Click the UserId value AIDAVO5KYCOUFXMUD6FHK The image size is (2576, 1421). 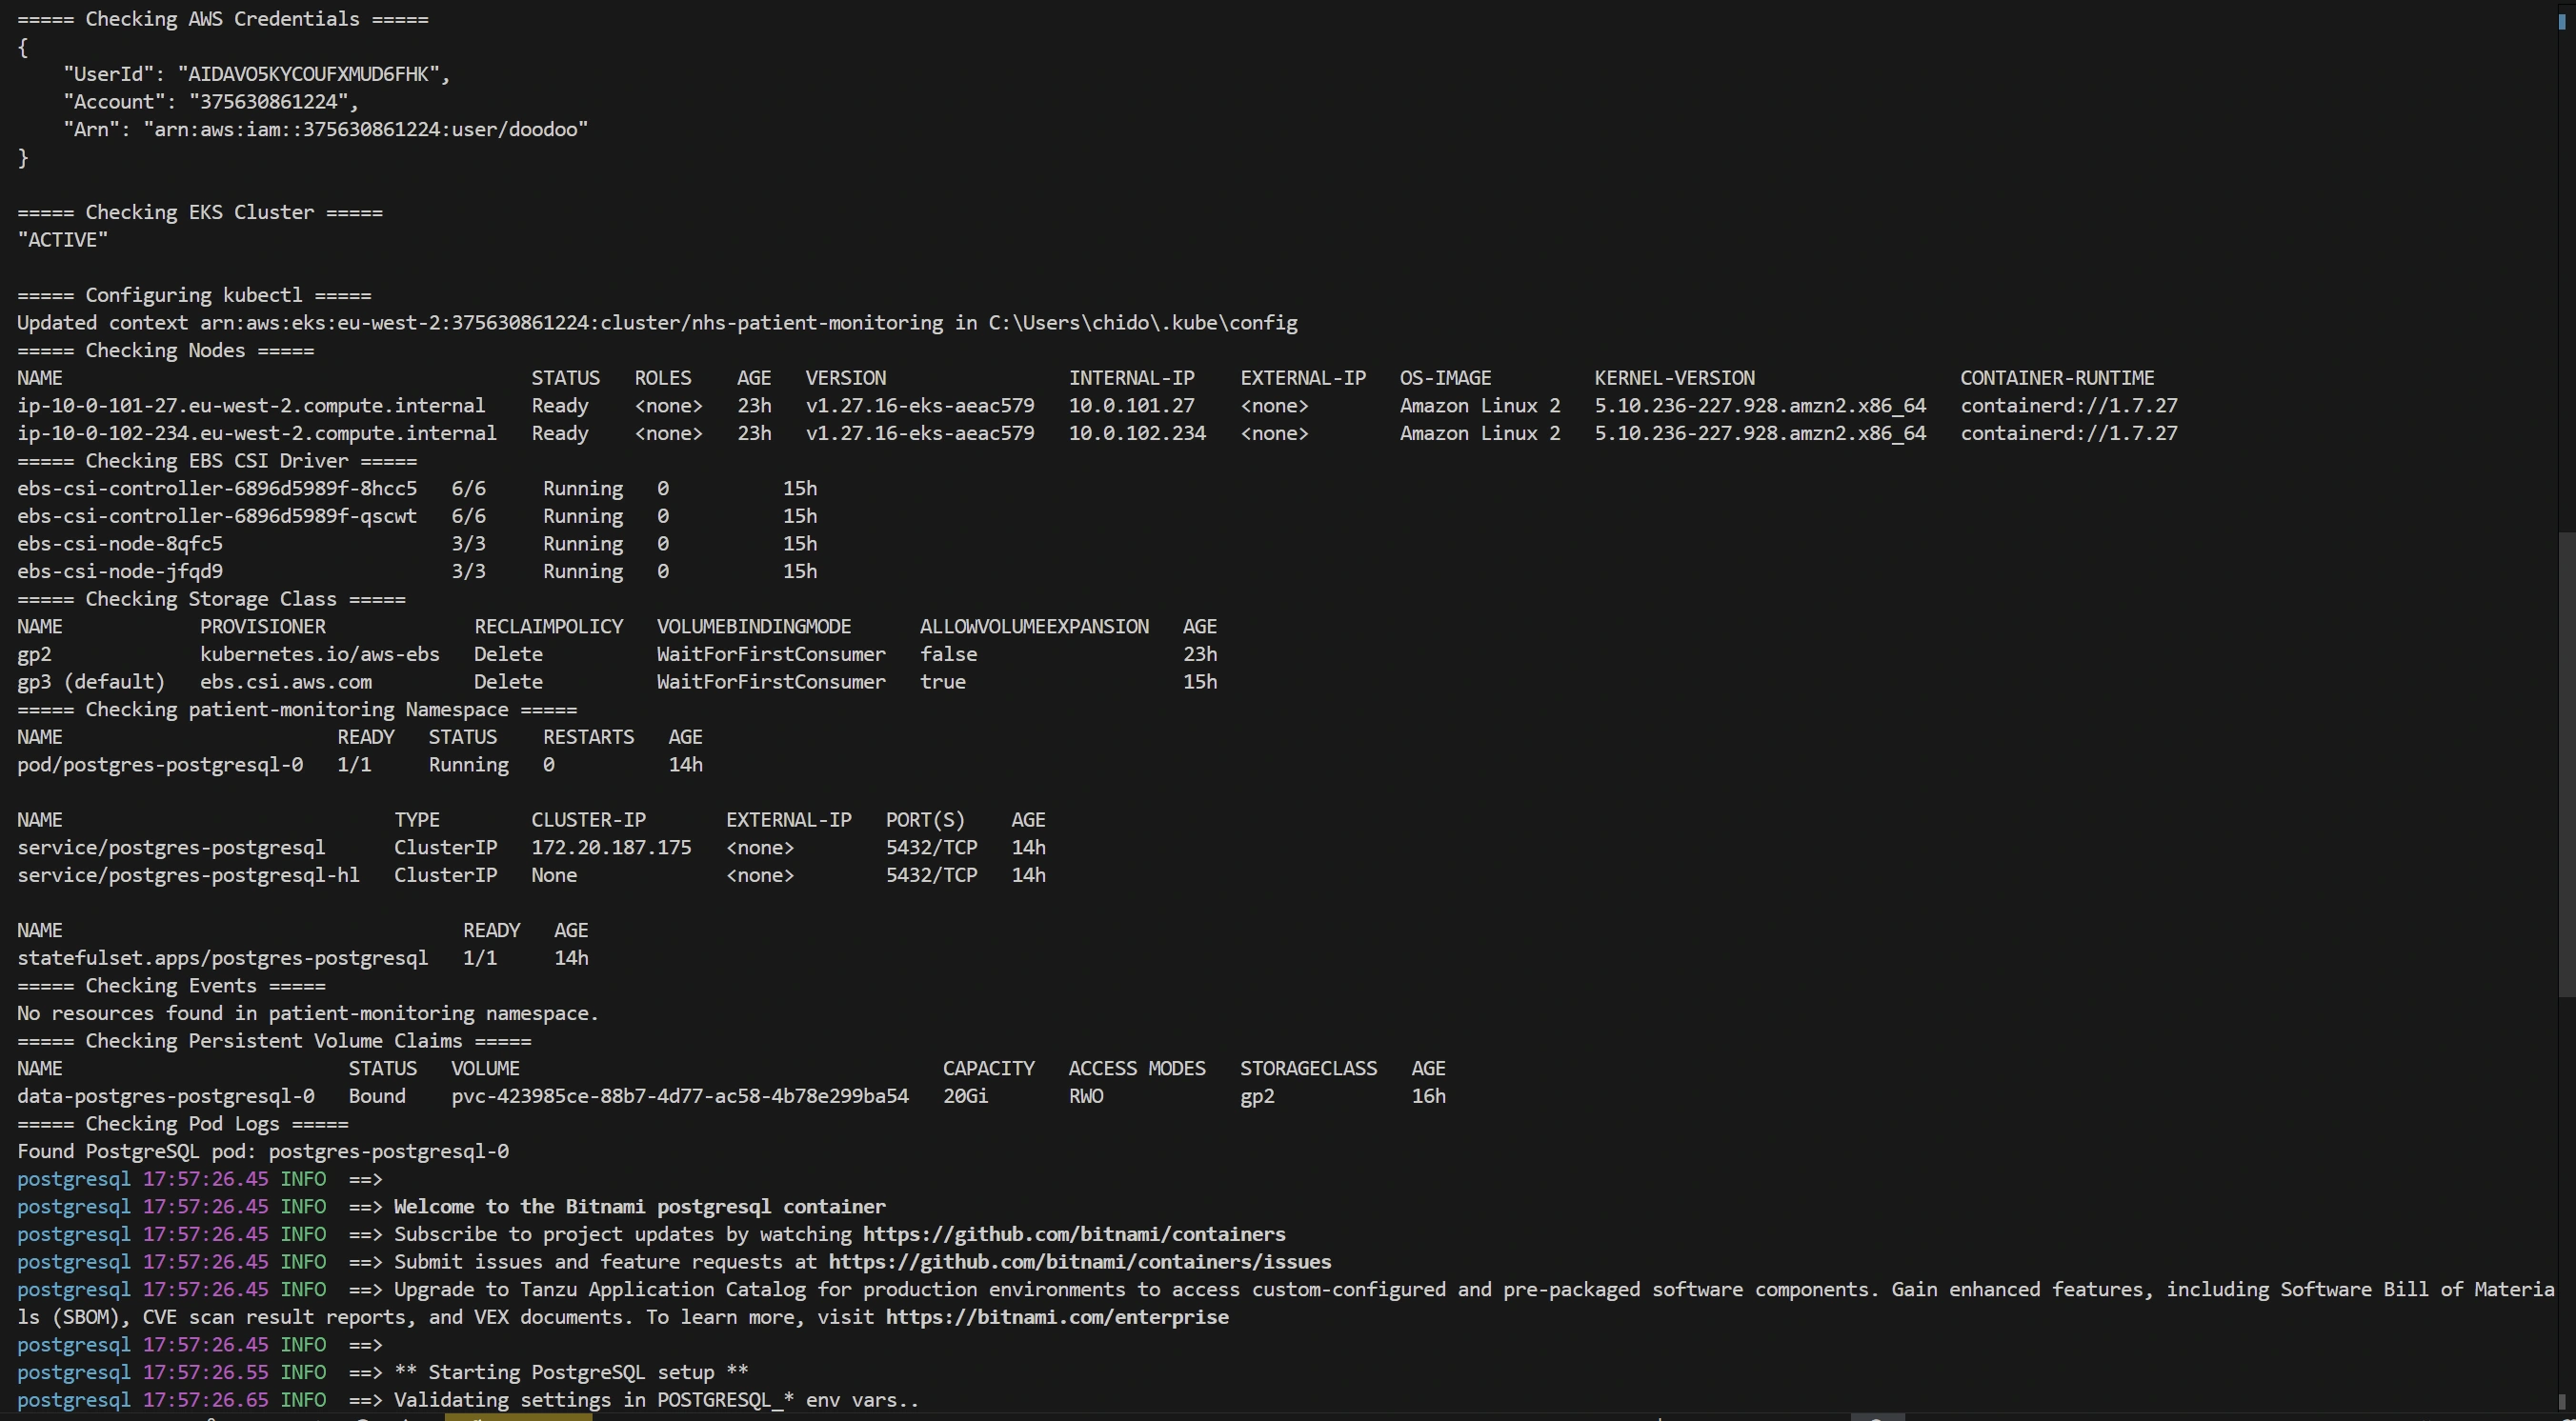308,74
